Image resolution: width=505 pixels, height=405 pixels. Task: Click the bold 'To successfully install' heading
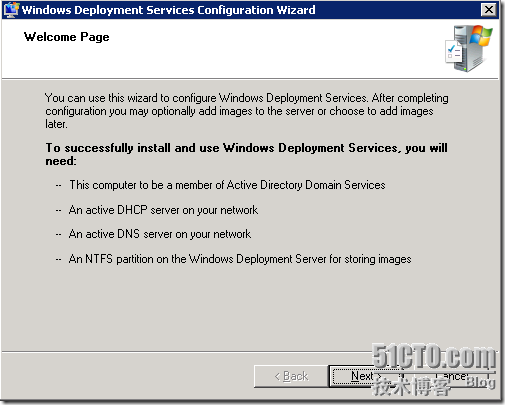pos(246,154)
